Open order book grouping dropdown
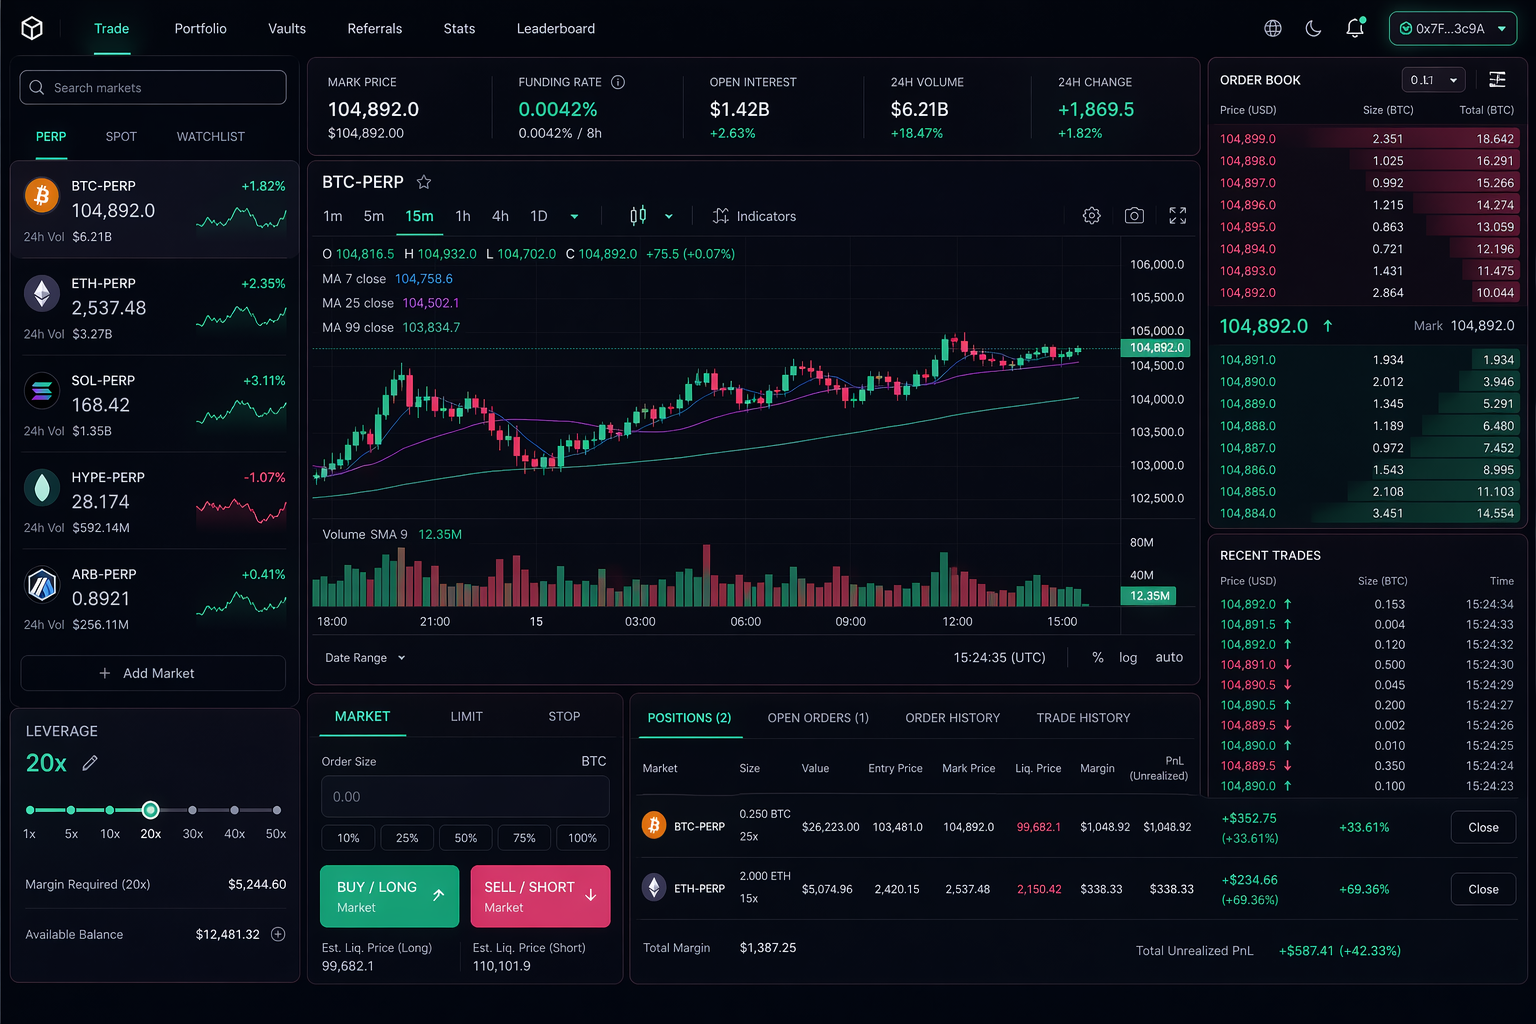1536x1024 pixels. [1433, 80]
